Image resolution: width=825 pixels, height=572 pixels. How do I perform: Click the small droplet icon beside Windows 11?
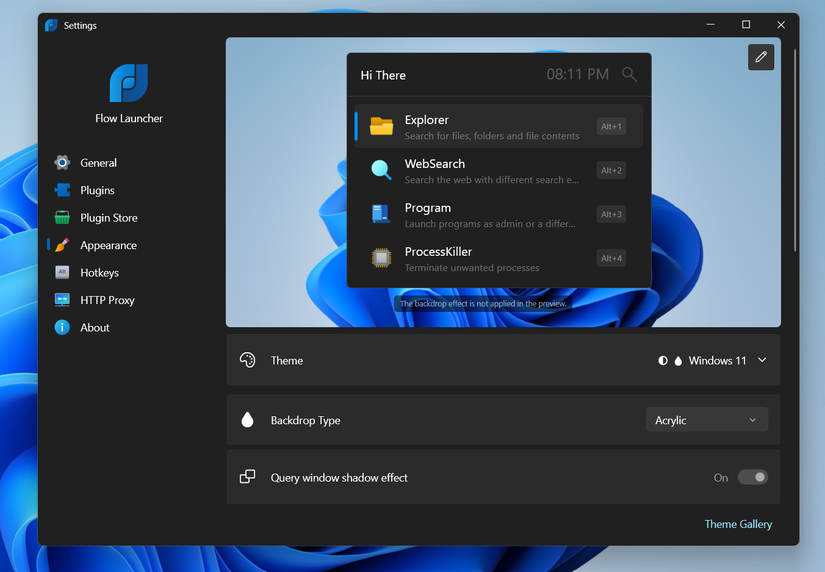(x=678, y=360)
